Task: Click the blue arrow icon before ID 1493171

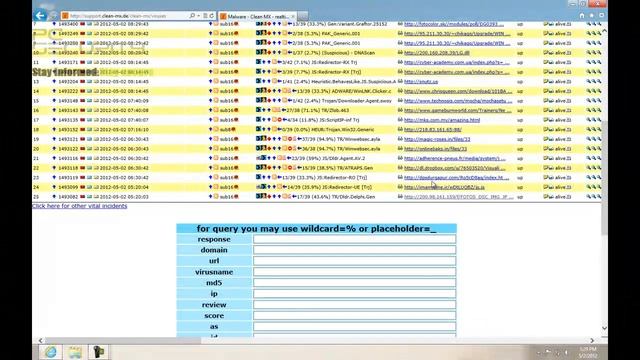Action: [54, 62]
